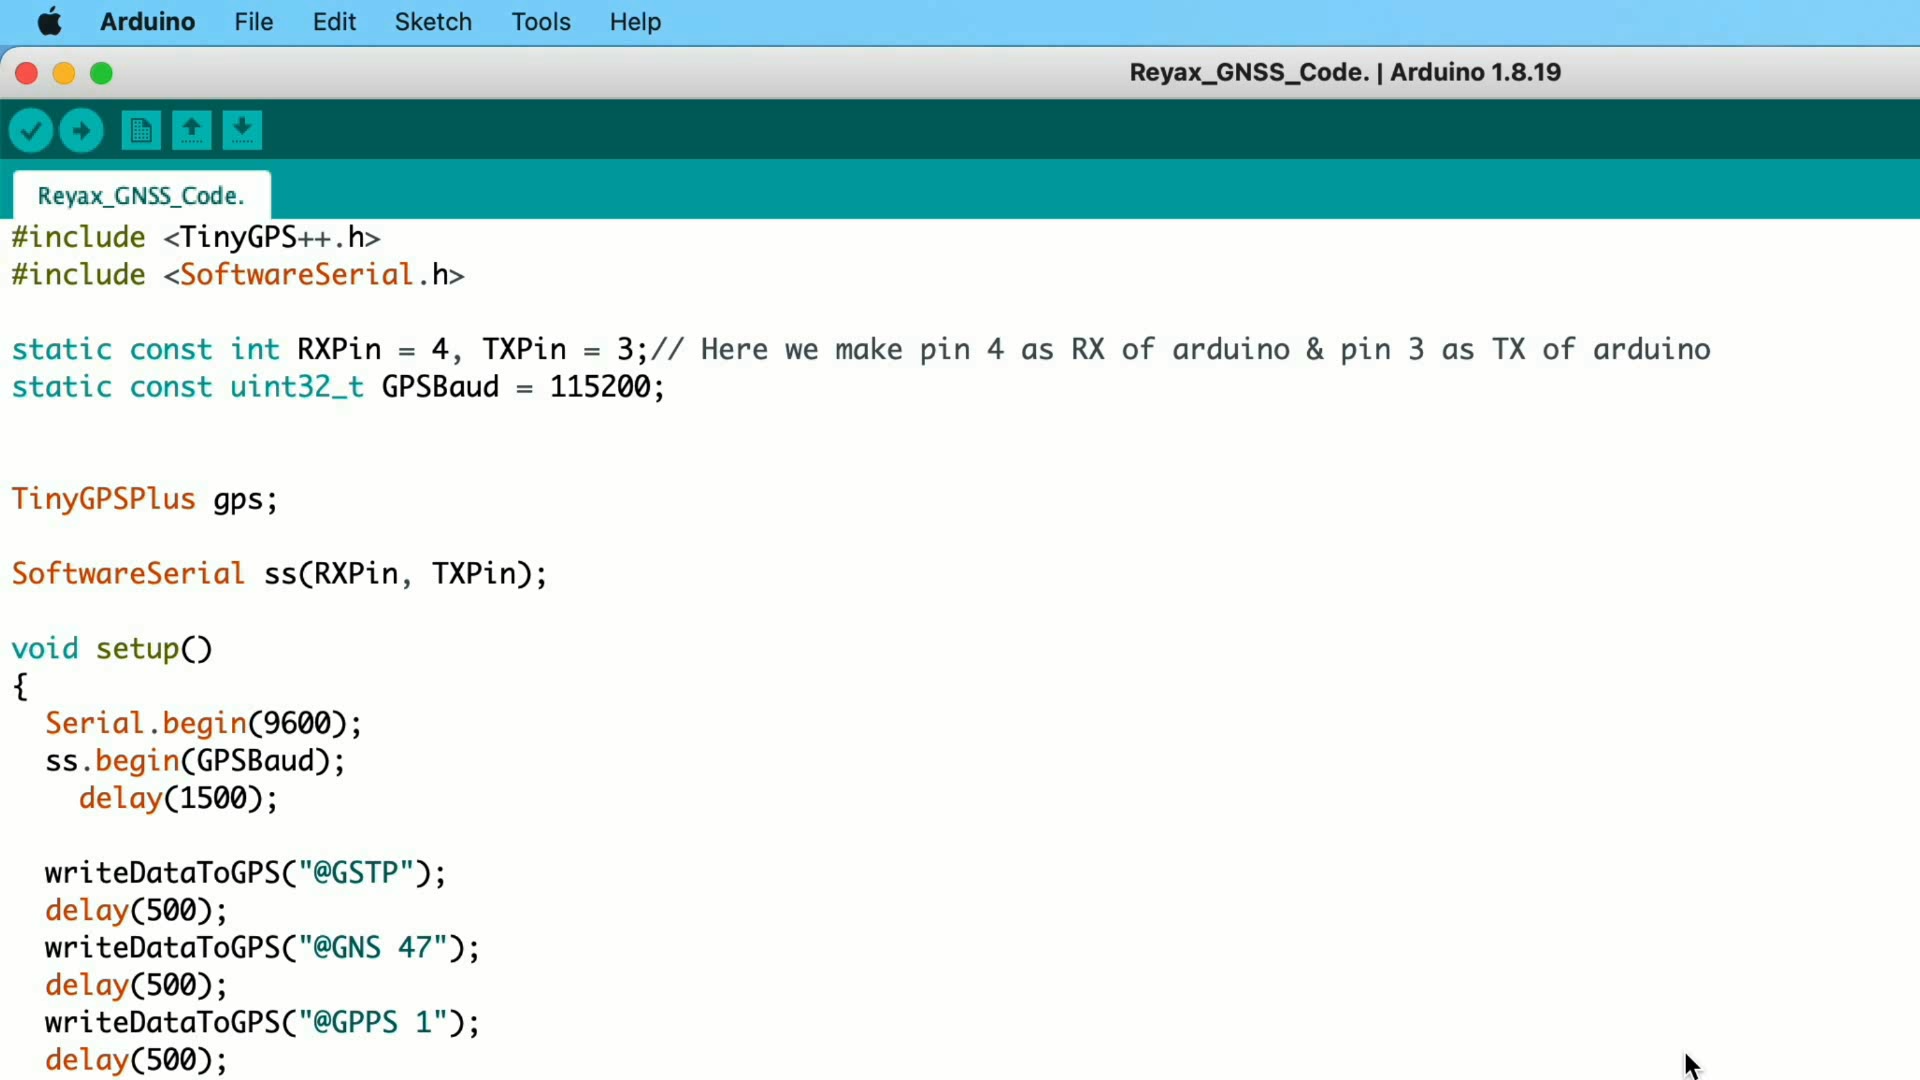
Task: Click the writeDataToGPS("@GNS 47"); line
Action: point(262,949)
